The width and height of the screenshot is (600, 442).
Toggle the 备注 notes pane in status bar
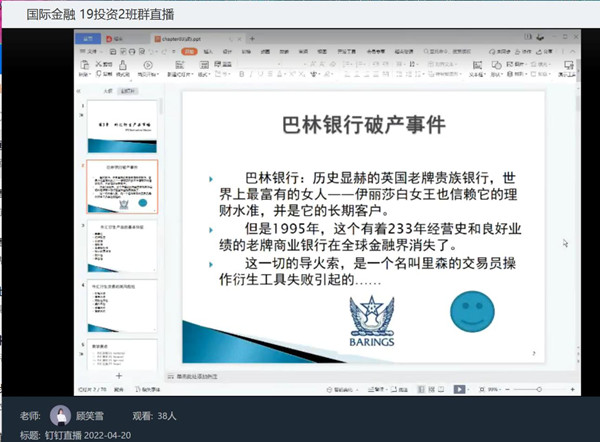coord(383,388)
